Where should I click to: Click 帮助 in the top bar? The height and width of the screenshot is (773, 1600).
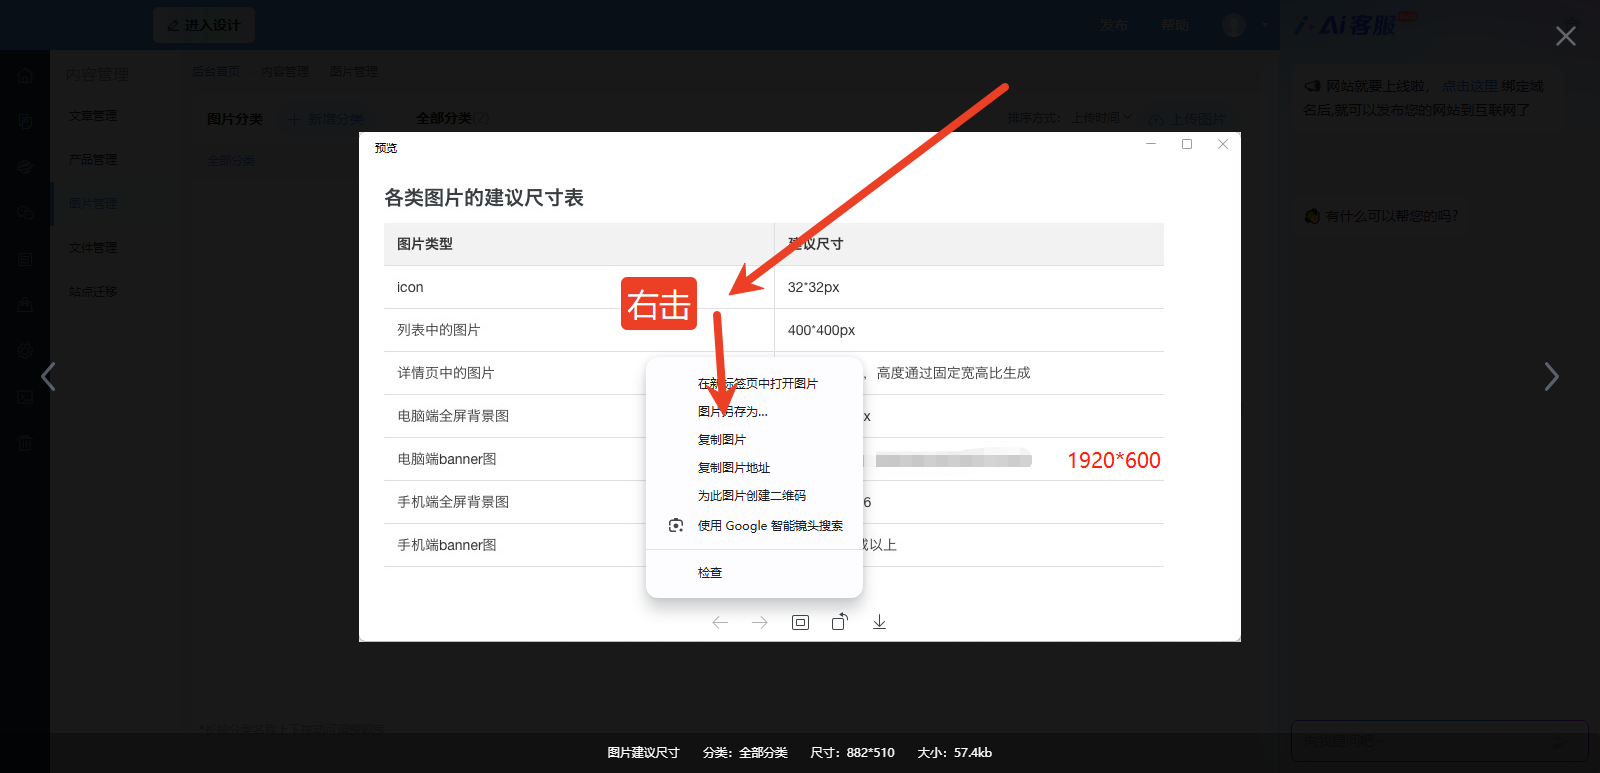[x=1175, y=25]
